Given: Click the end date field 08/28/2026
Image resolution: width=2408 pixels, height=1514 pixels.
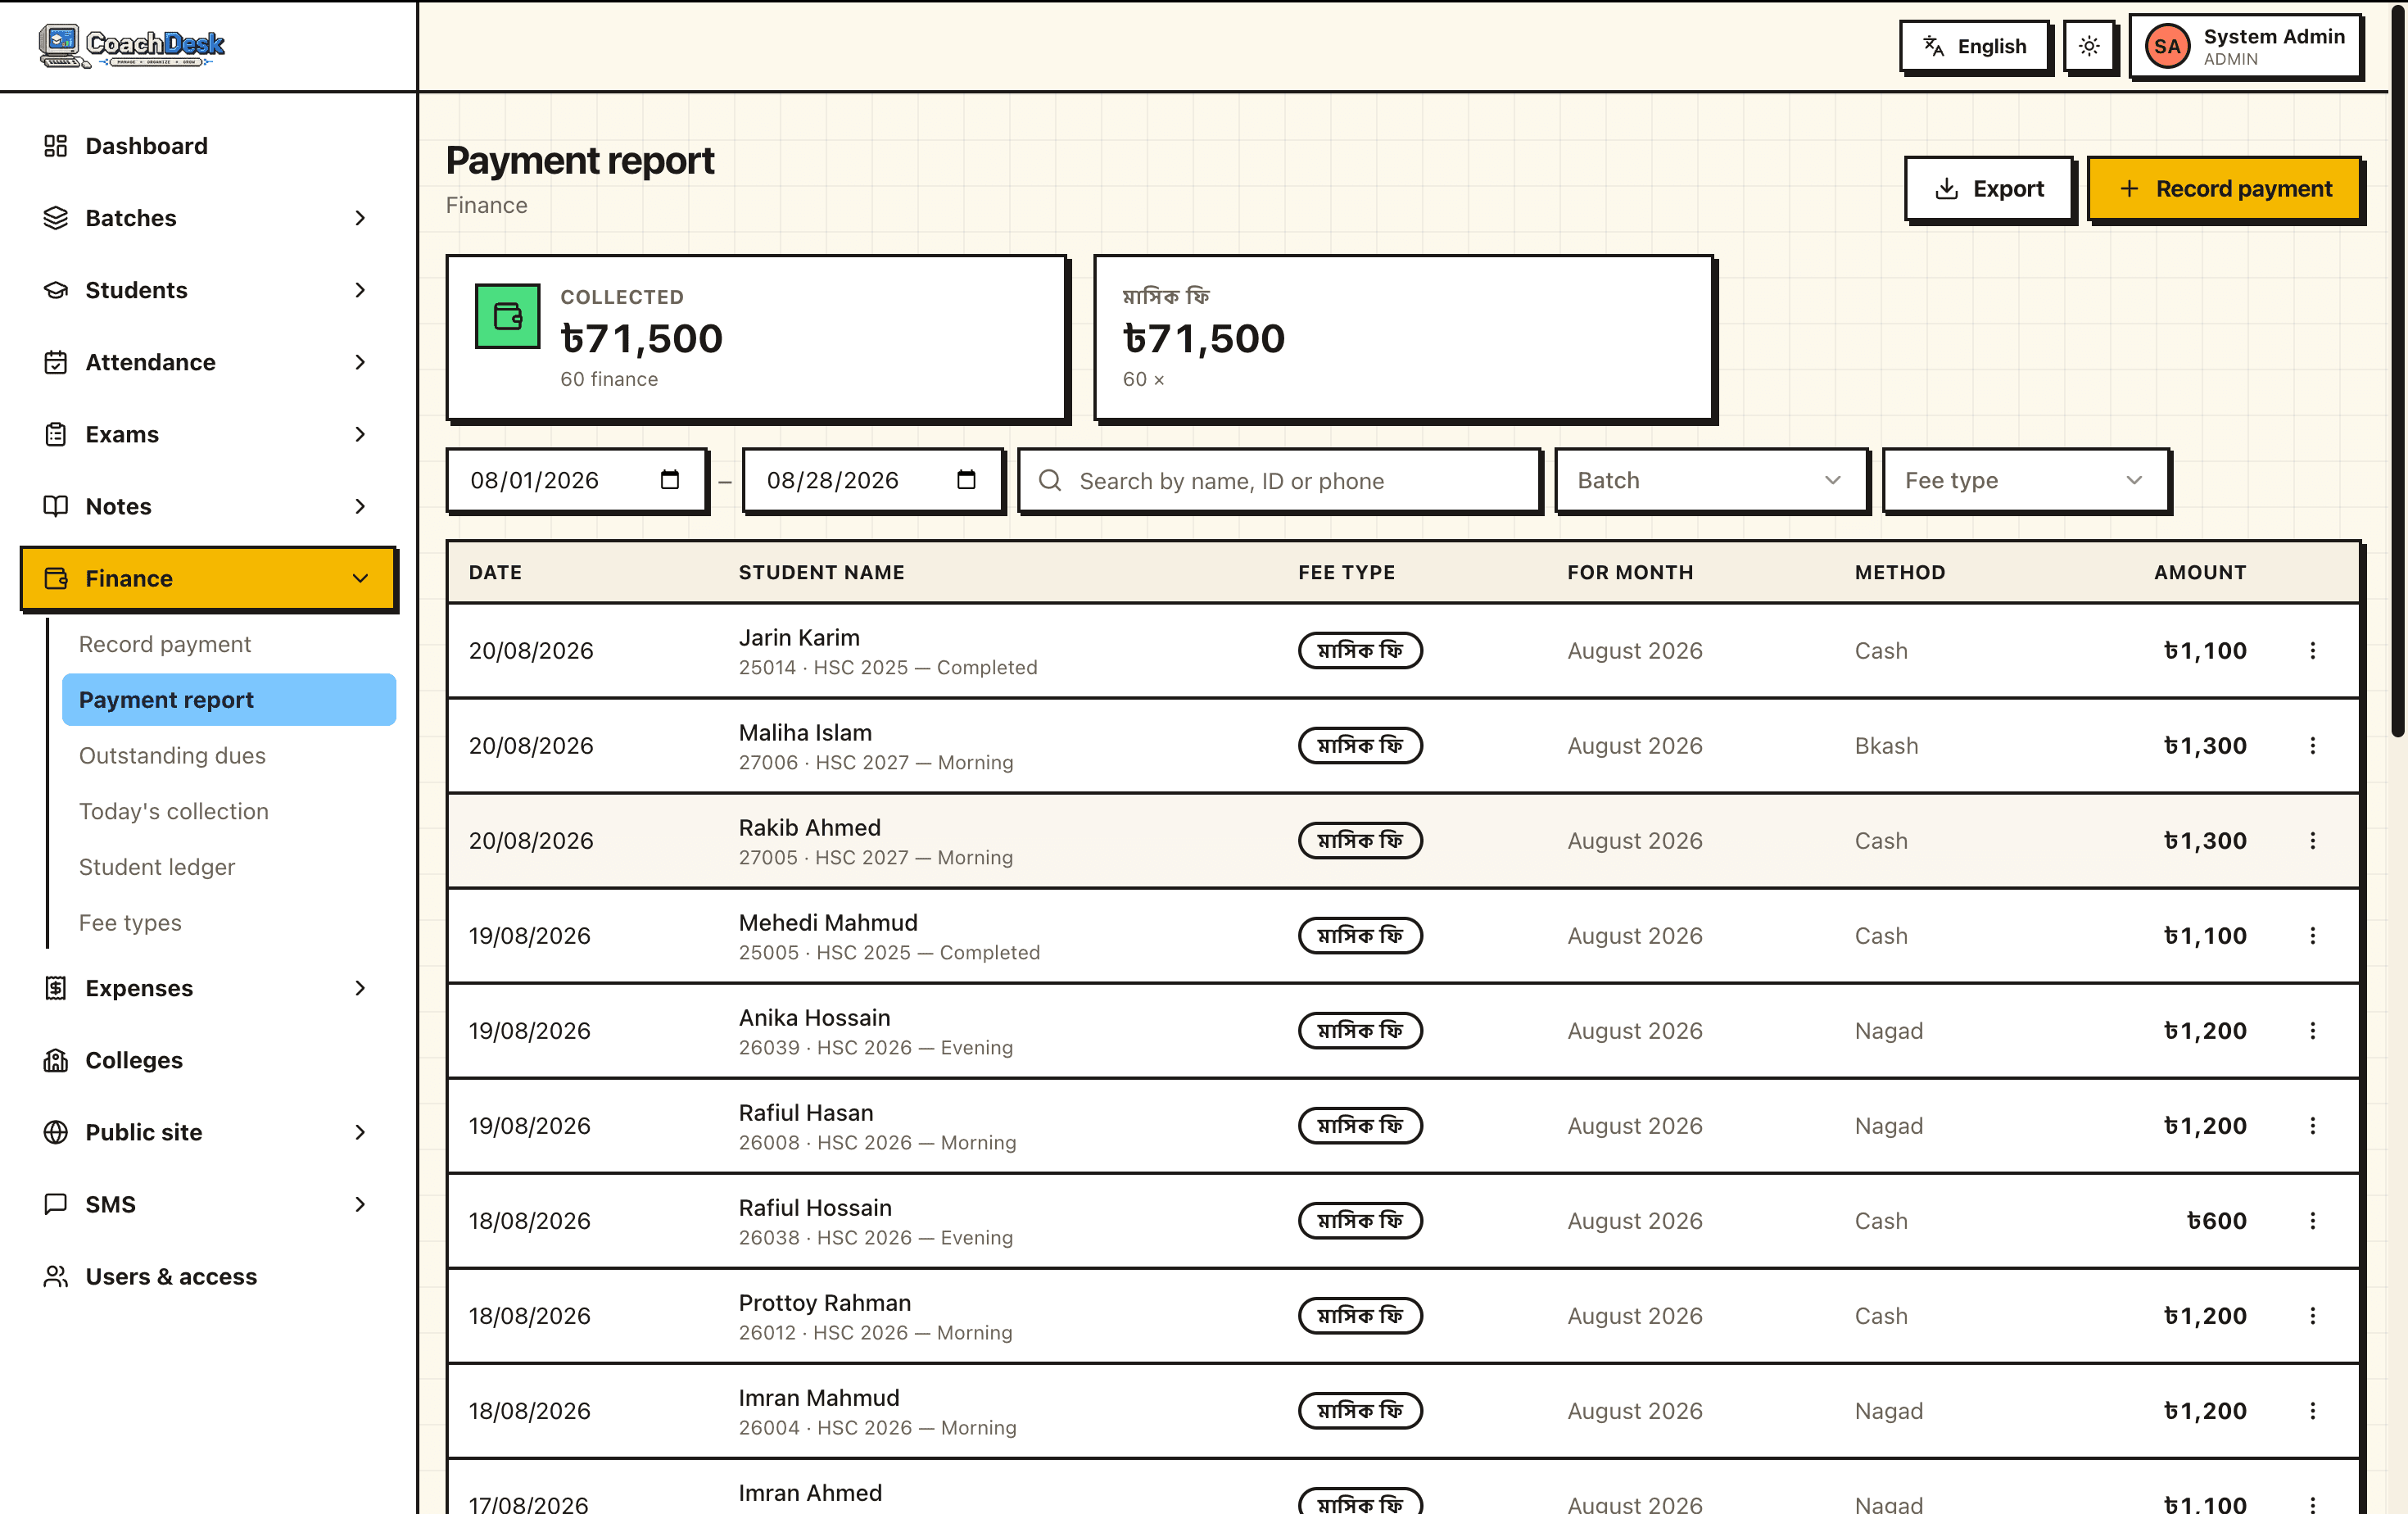Looking at the screenshot, I should 873,480.
